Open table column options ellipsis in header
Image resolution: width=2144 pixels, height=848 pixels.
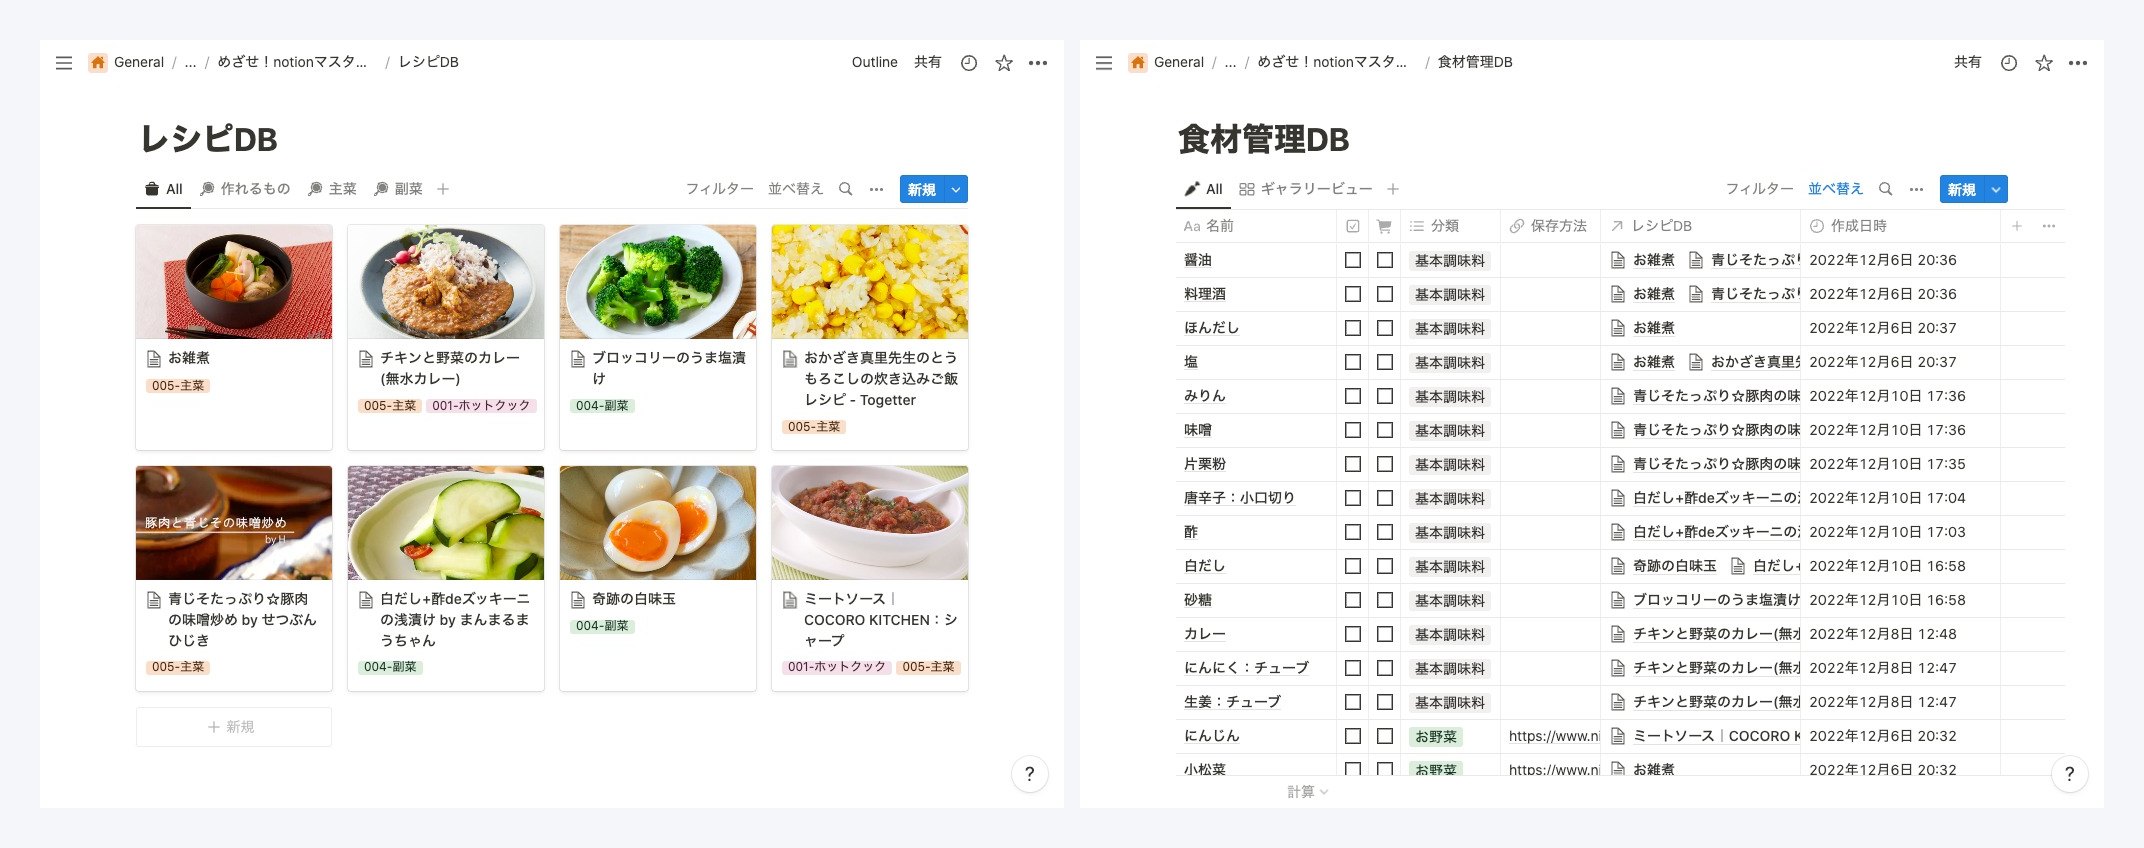[x=2049, y=226]
